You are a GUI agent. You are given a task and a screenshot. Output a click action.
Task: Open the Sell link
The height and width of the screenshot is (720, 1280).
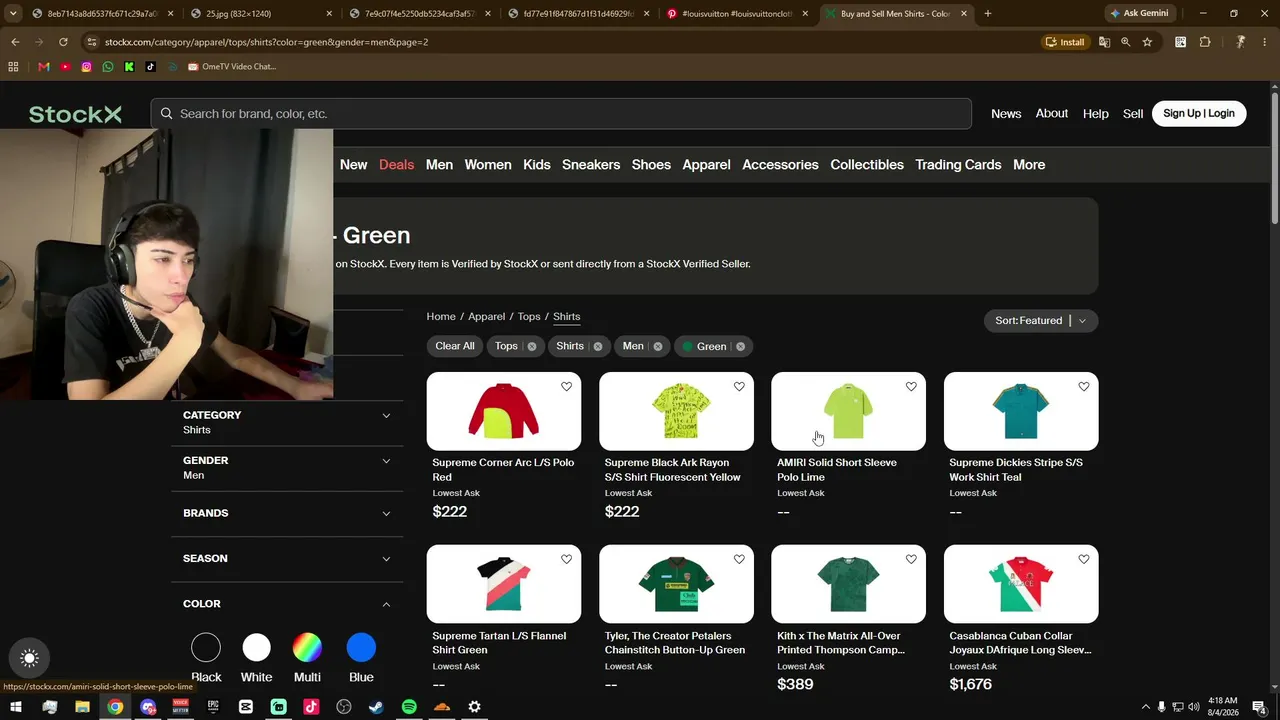click(x=1133, y=114)
